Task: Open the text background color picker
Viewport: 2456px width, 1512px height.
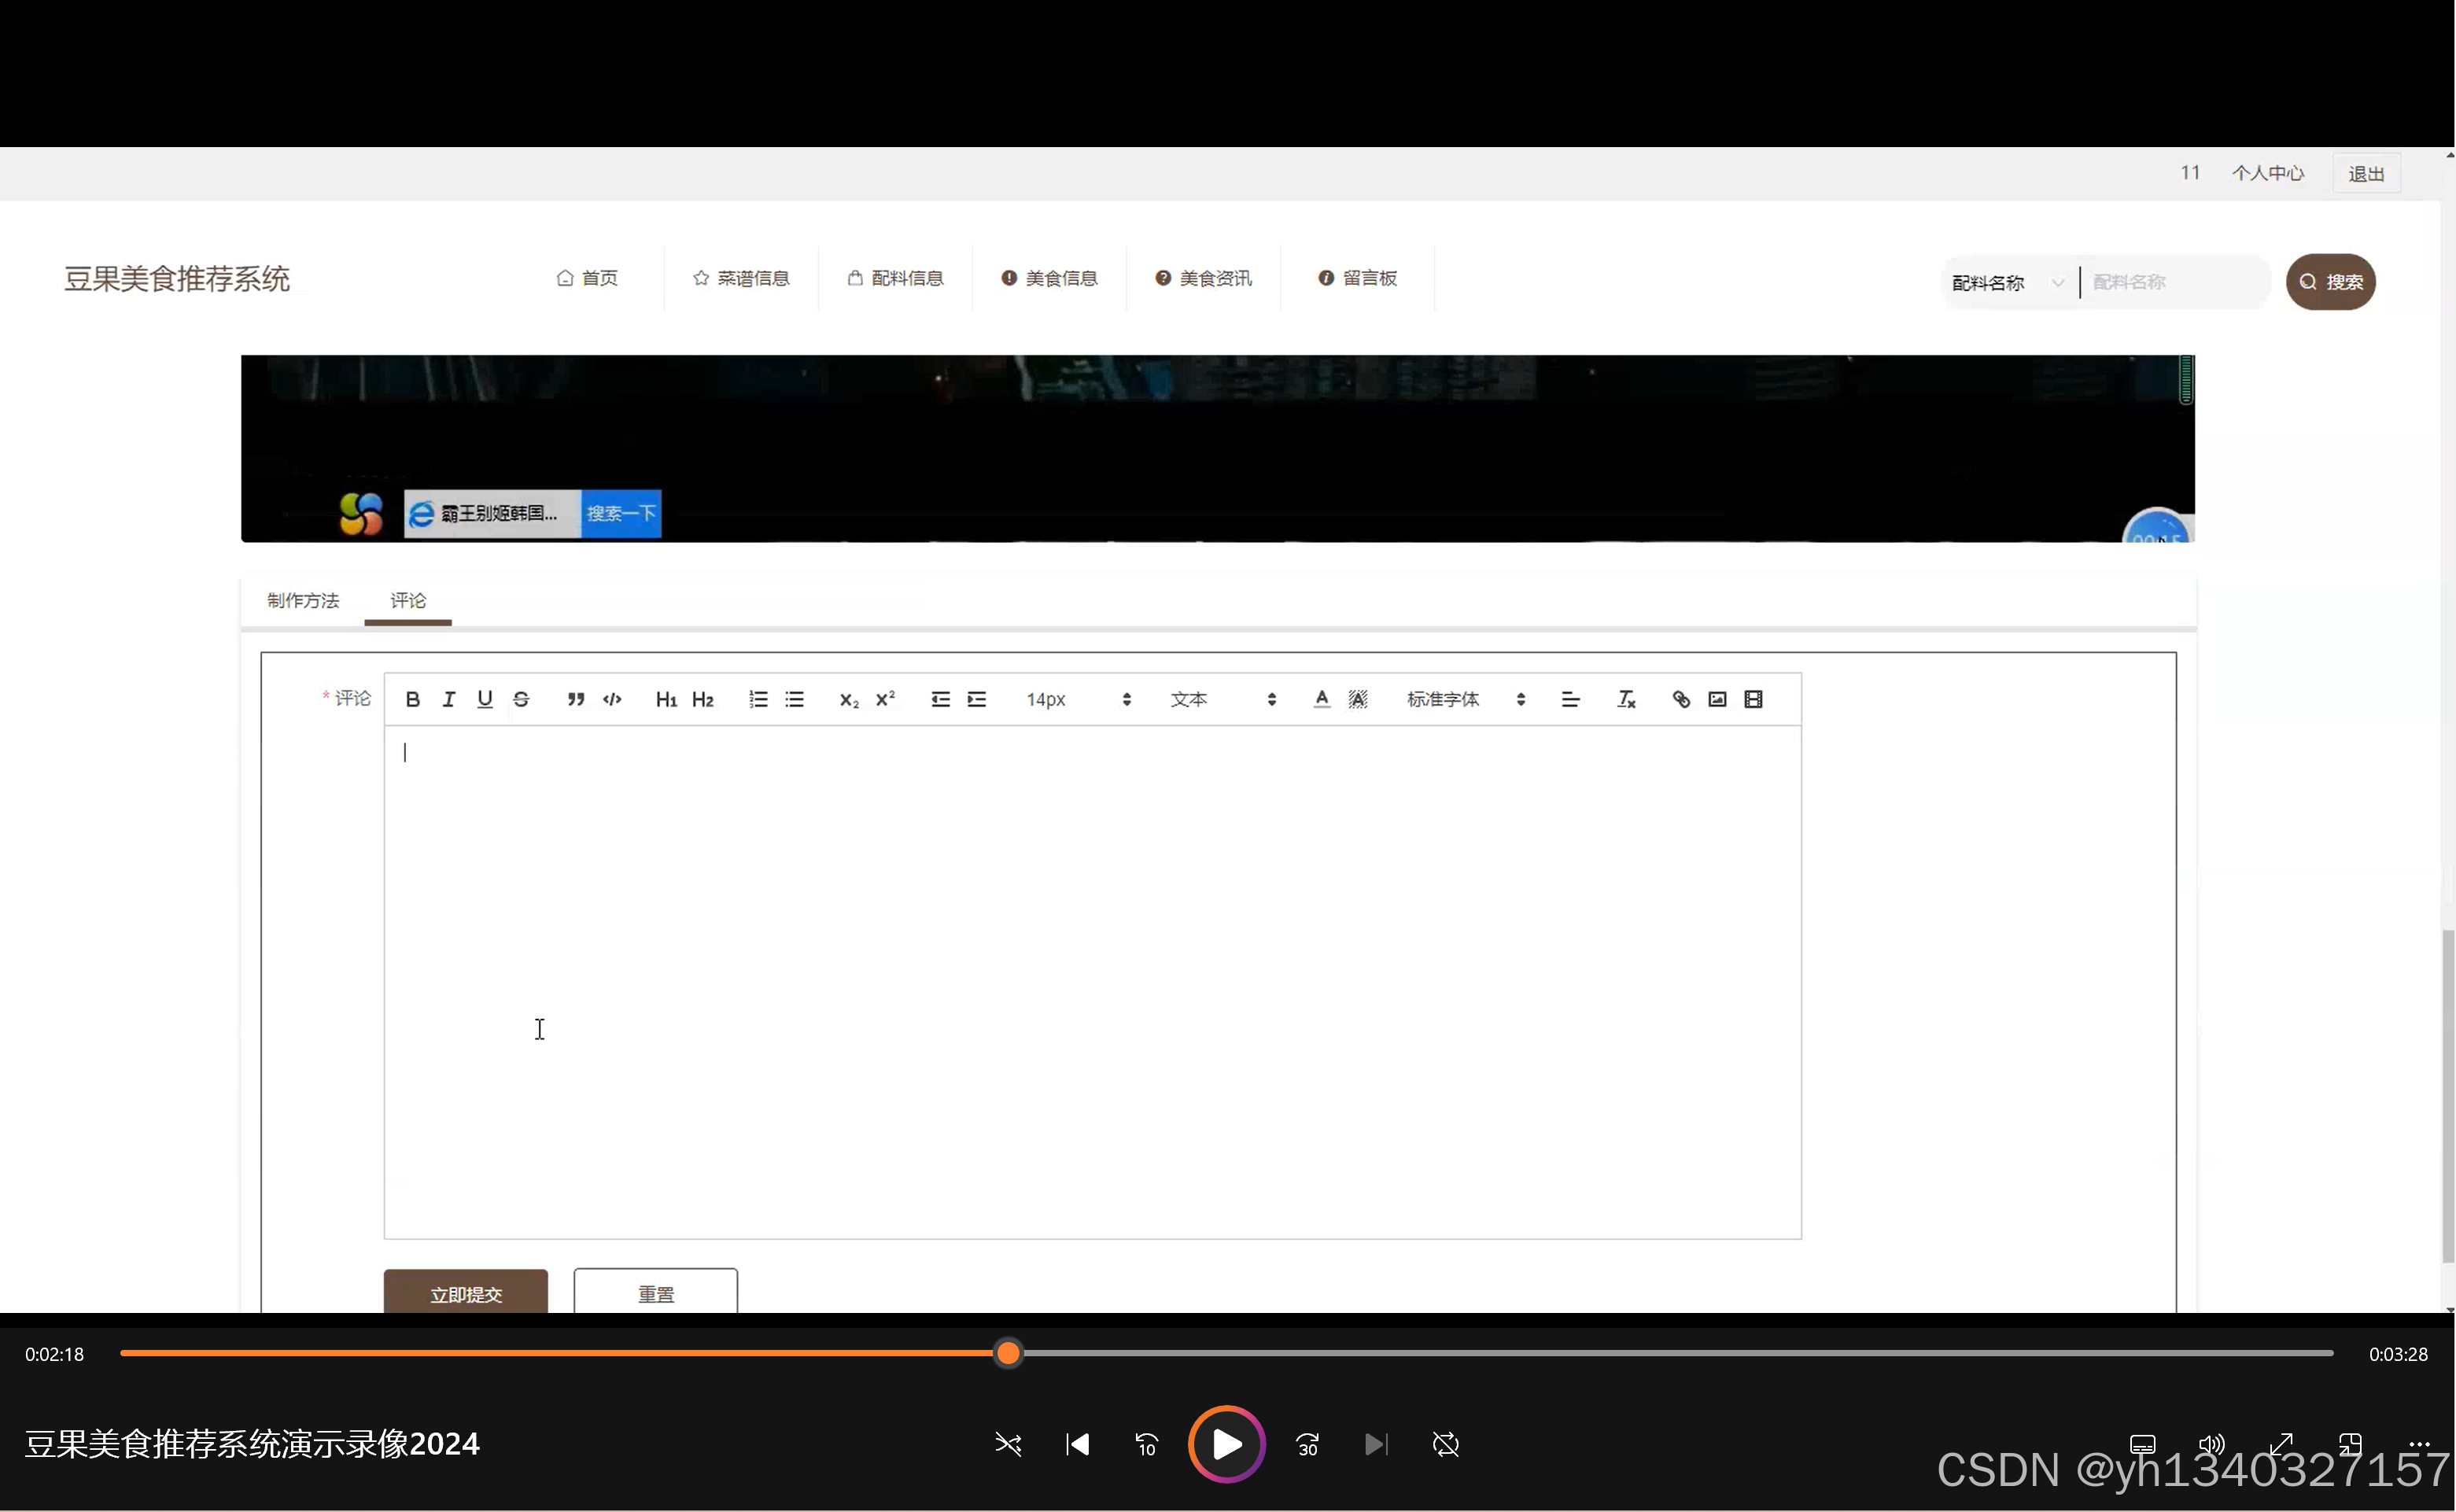Action: [1358, 699]
